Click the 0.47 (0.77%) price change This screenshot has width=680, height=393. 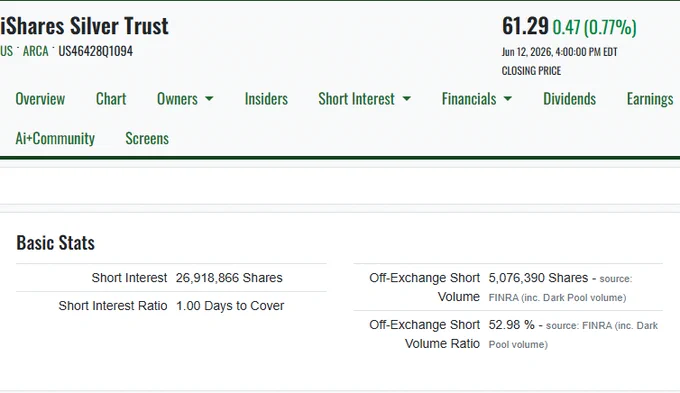pyautogui.click(x=594, y=27)
